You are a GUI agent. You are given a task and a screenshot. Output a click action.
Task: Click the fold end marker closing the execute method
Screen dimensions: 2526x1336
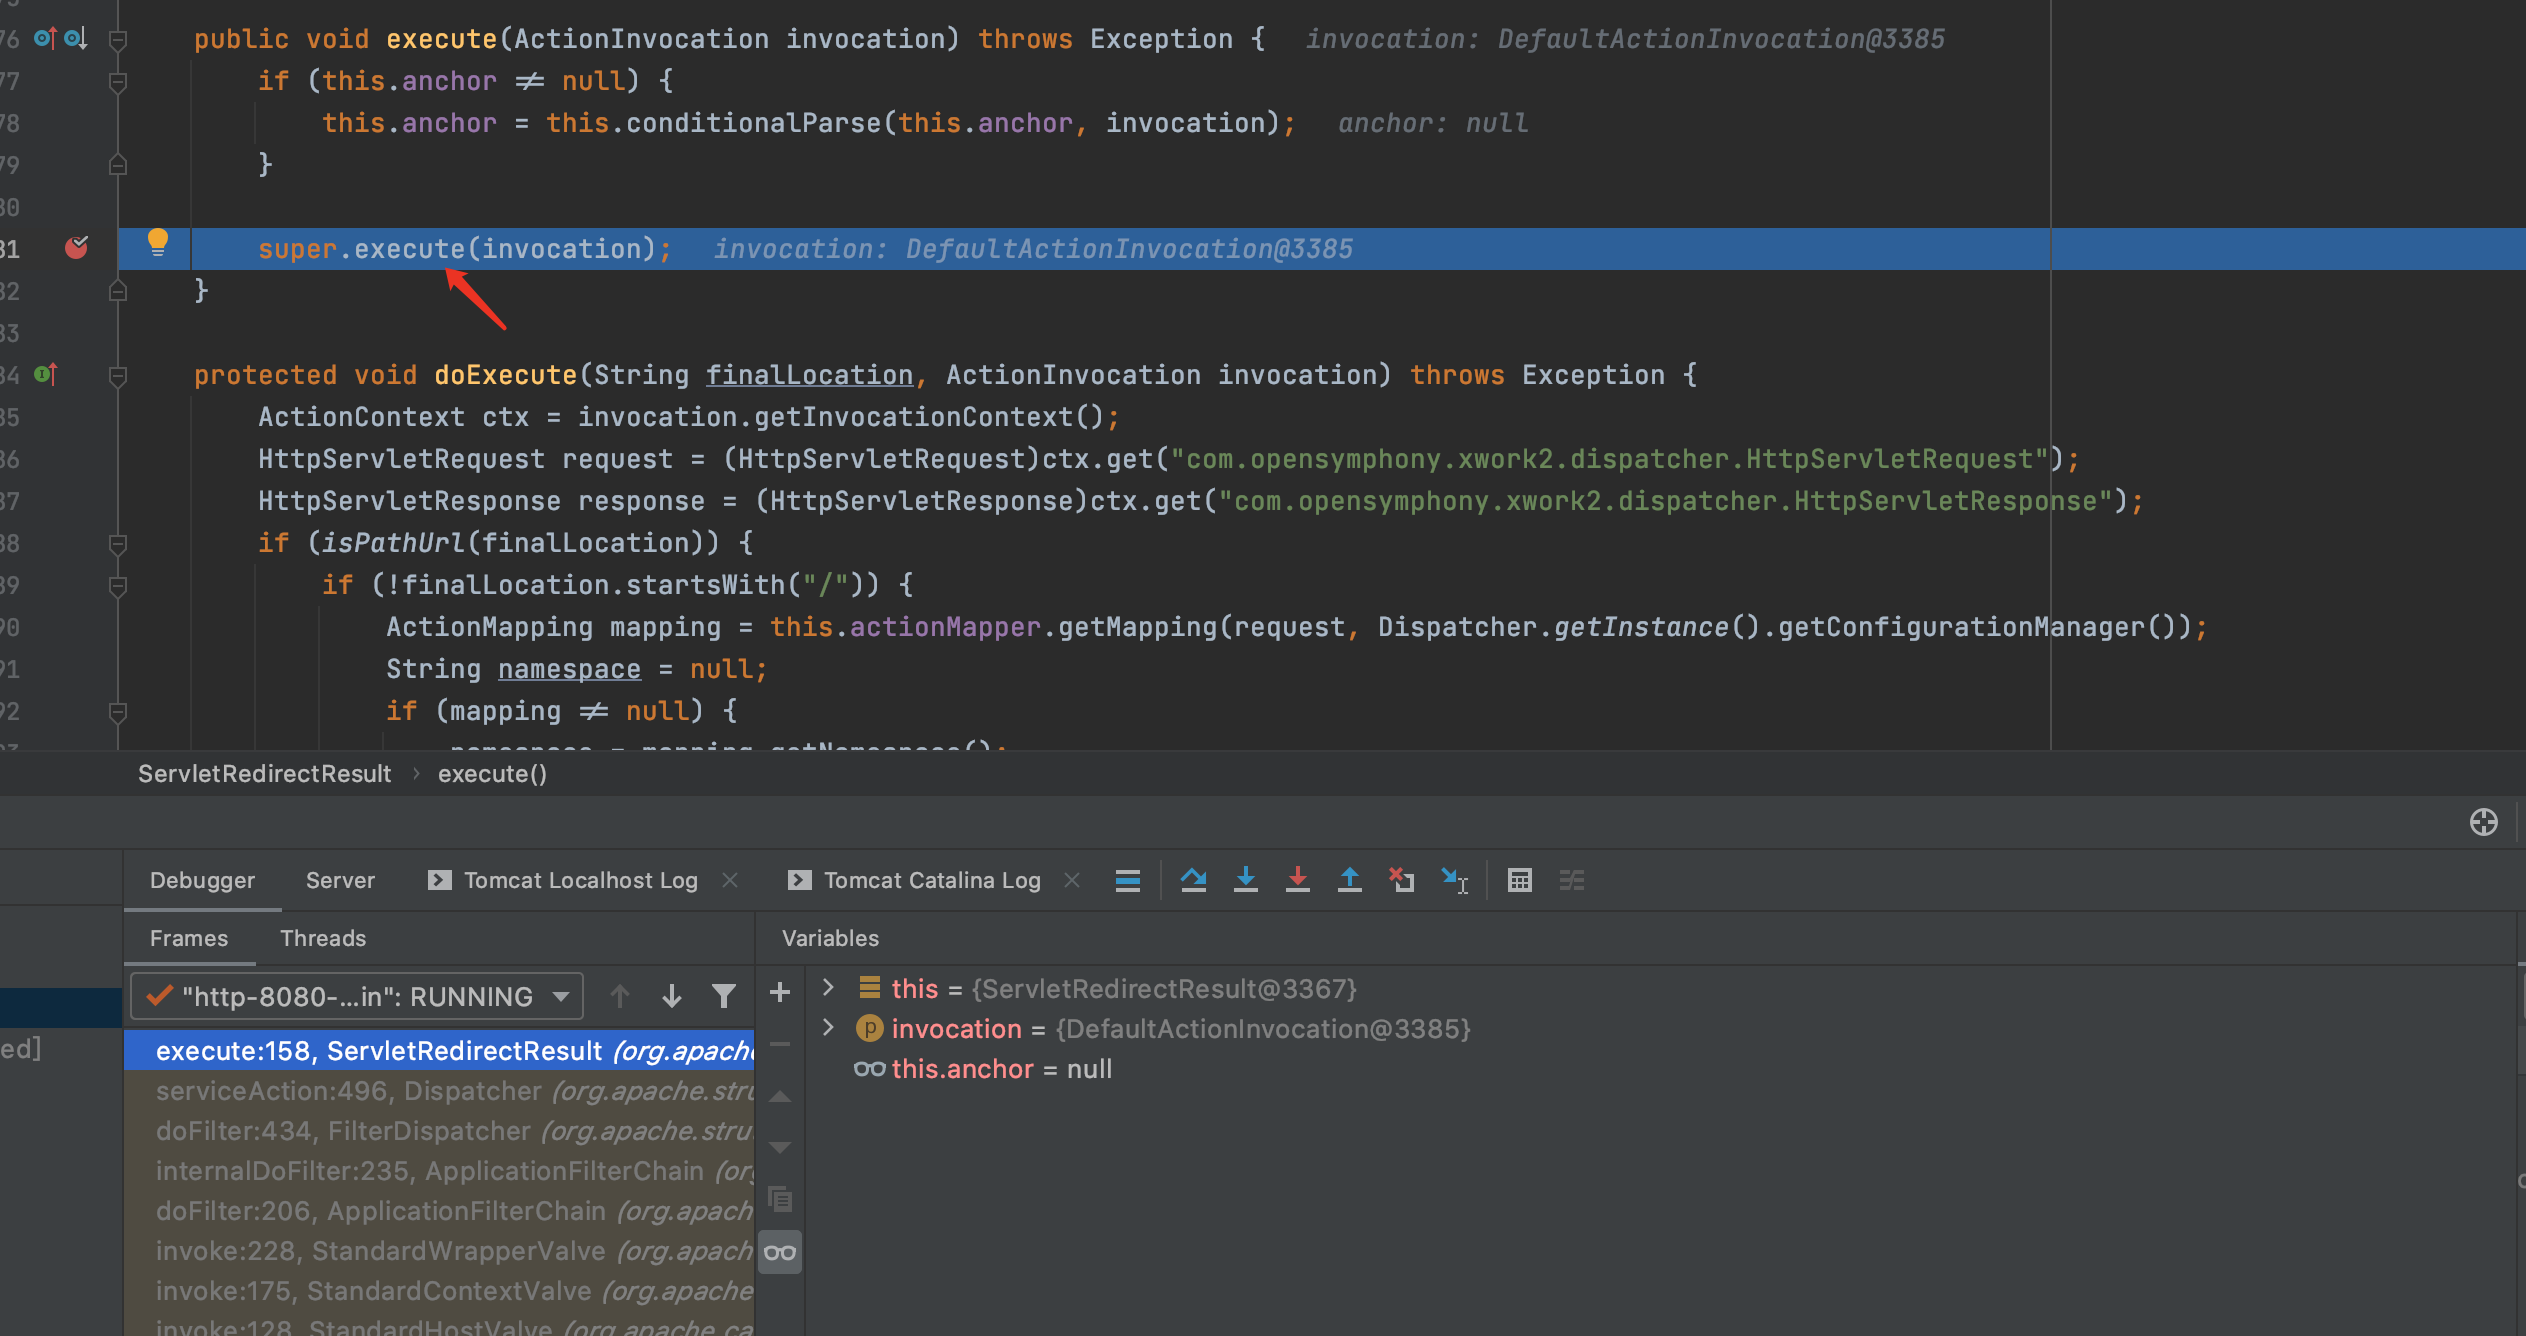(x=117, y=291)
